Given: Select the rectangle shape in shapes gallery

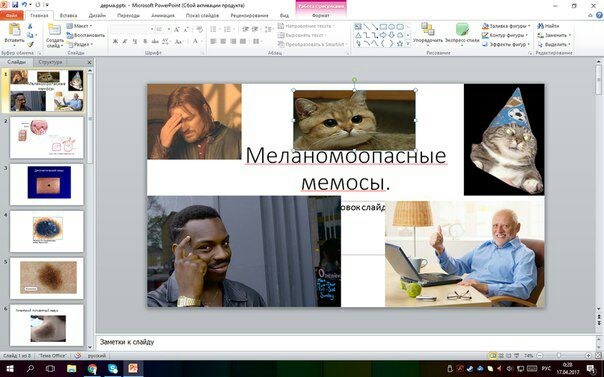Looking at the screenshot, I should pos(383,27).
